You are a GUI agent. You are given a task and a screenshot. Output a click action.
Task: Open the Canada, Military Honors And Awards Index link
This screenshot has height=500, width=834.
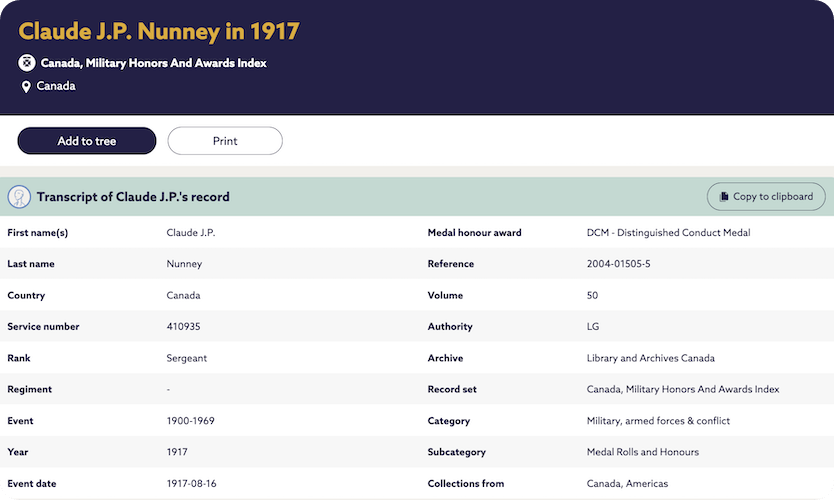(153, 63)
